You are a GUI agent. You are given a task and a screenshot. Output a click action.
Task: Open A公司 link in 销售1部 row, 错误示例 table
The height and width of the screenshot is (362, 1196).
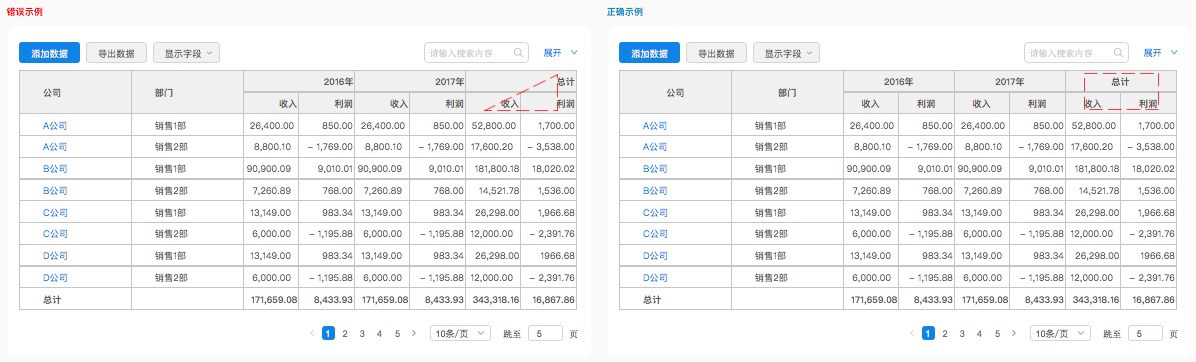(x=55, y=126)
